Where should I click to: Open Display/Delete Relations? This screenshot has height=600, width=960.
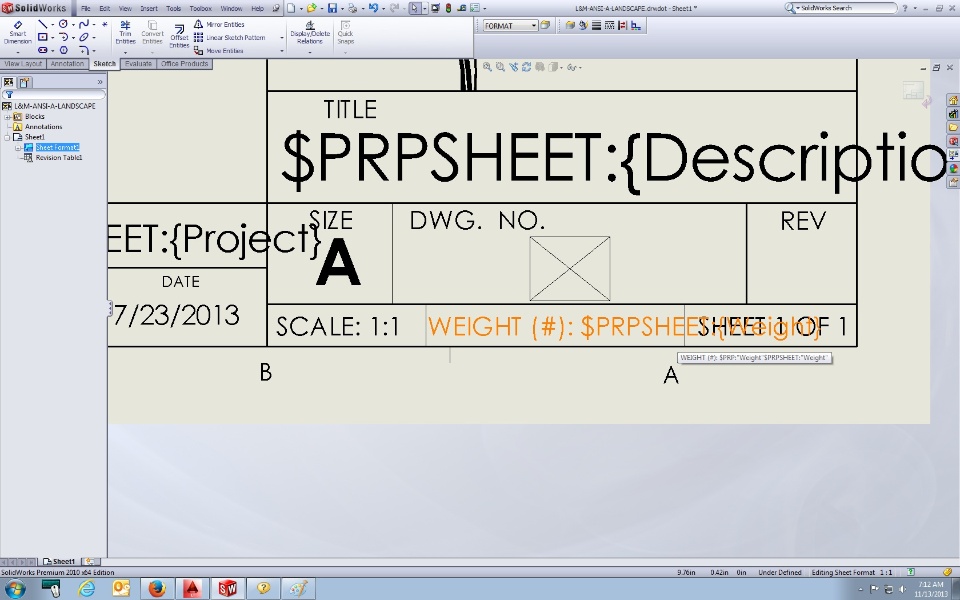point(310,33)
